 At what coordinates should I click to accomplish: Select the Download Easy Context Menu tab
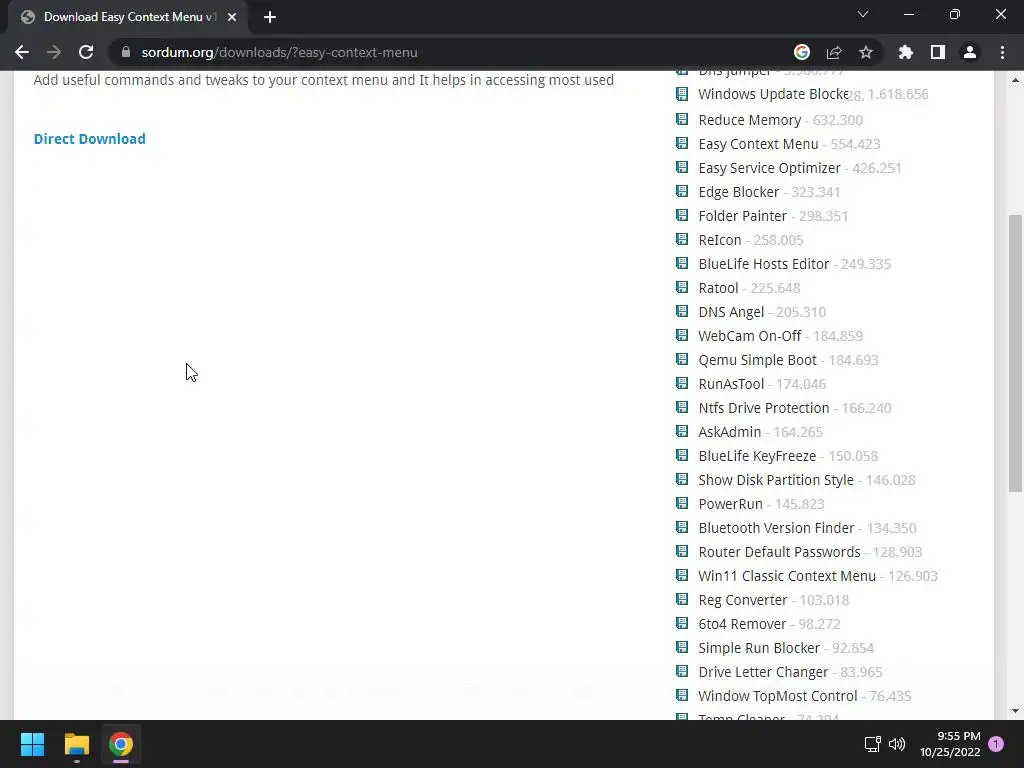(128, 17)
